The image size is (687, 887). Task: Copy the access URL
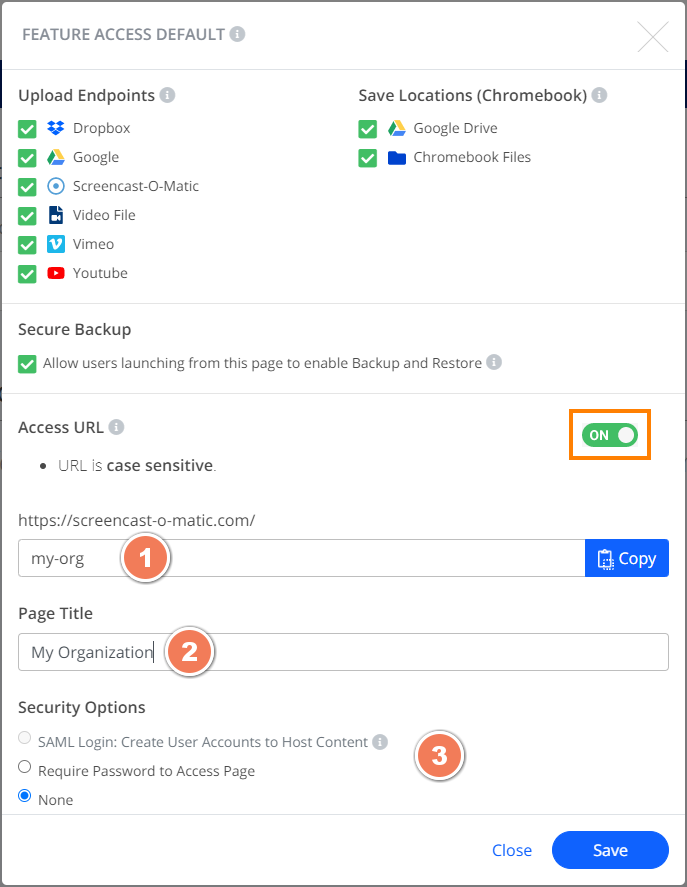coord(627,558)
